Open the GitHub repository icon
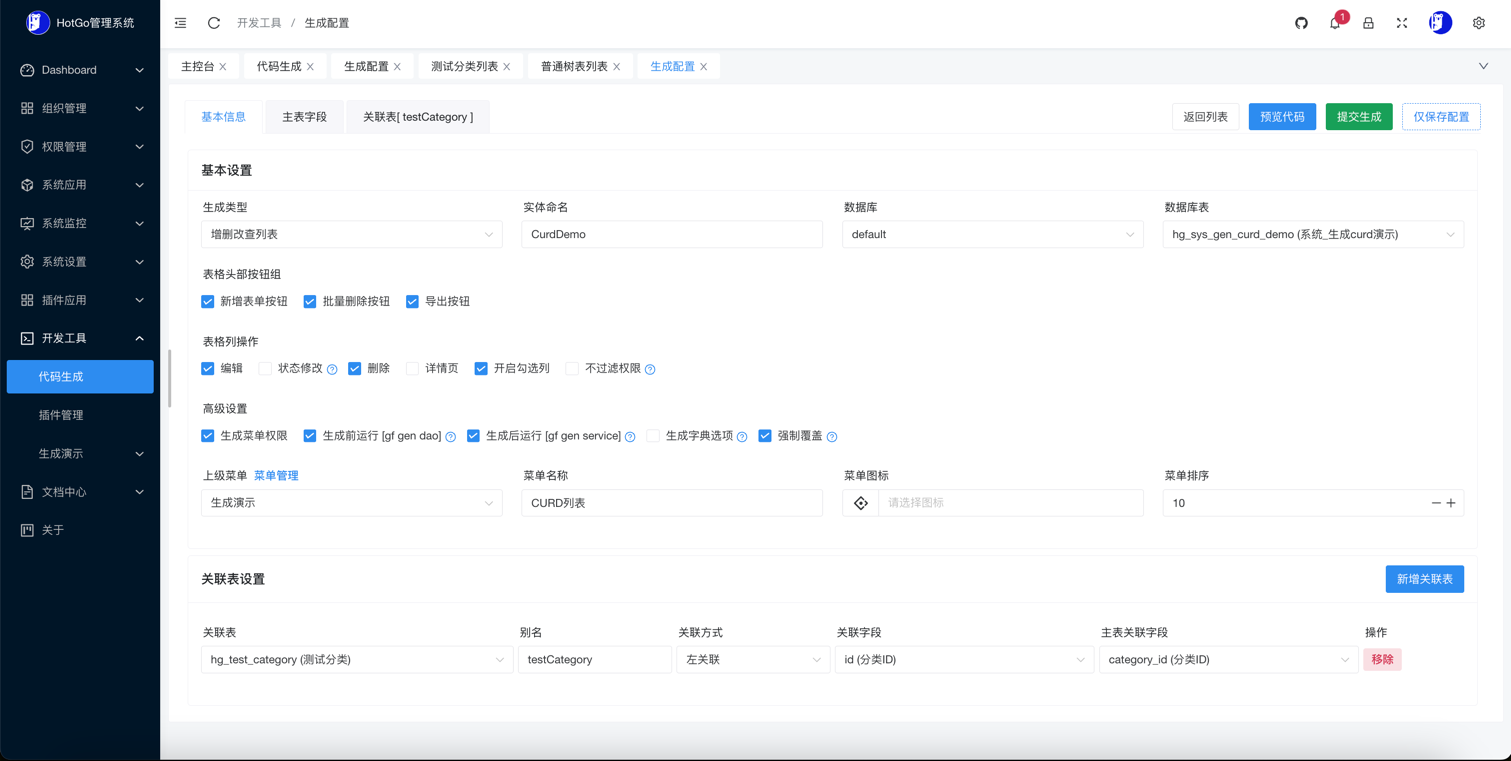Screen dimensions: 1511x761 (x=1301, y=23)
